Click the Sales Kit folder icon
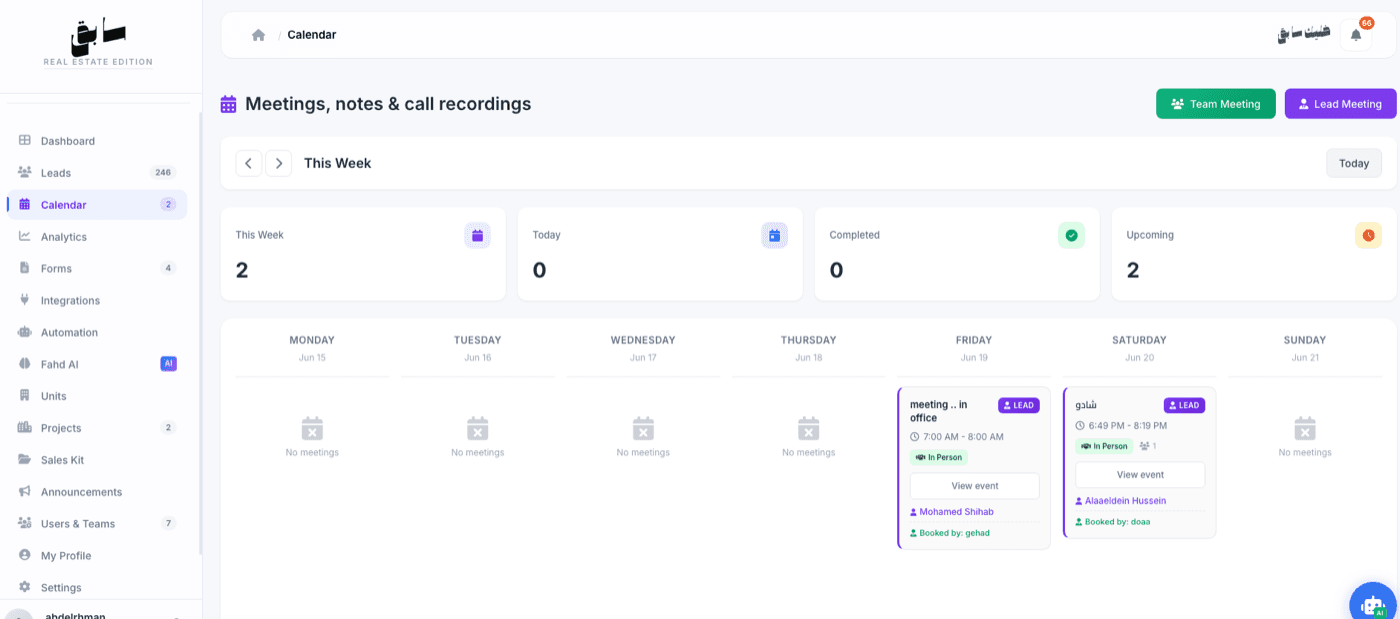 point(25,460)
